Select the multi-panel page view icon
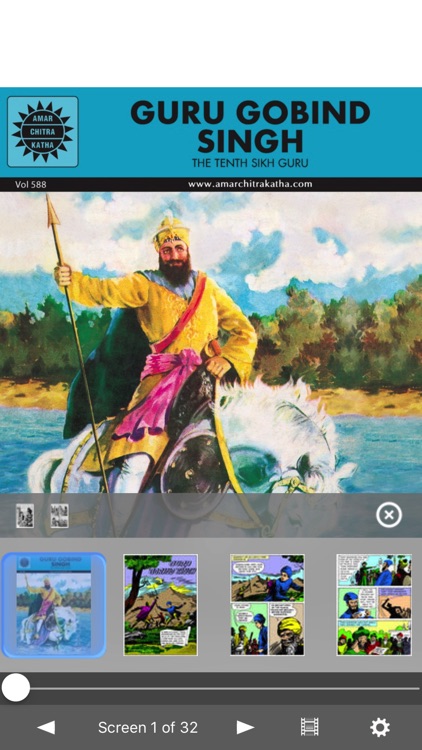 coord(60,516)
